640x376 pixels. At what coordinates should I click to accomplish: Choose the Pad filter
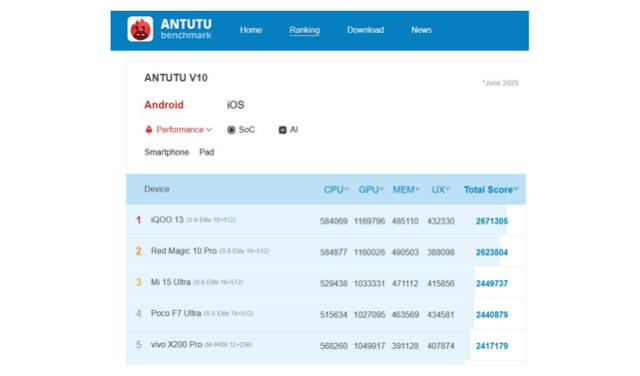pos(207,152)
